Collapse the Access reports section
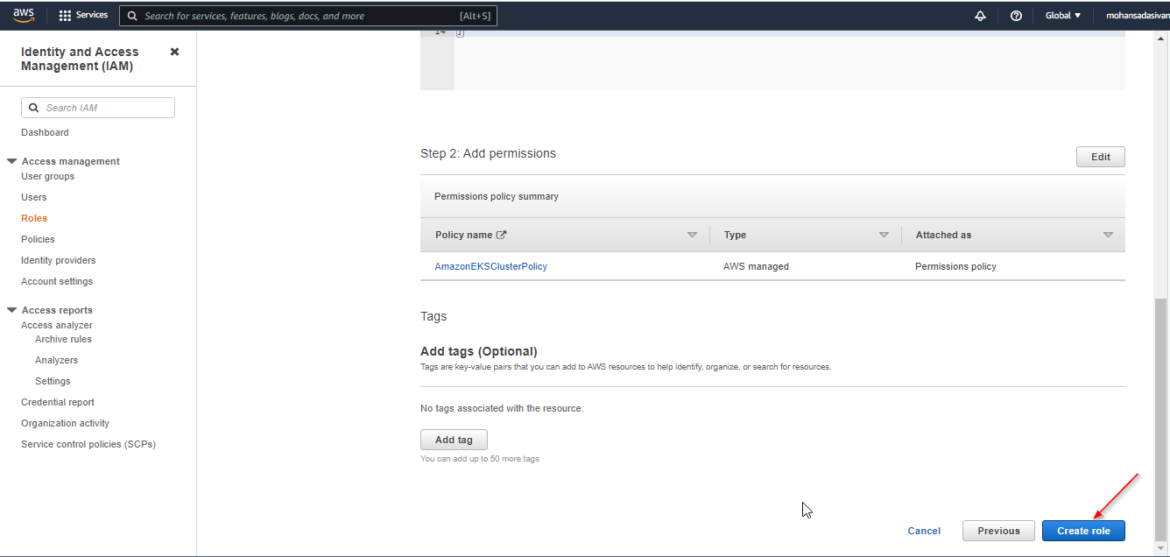1170x557 pixels. (x=11, y=310)
